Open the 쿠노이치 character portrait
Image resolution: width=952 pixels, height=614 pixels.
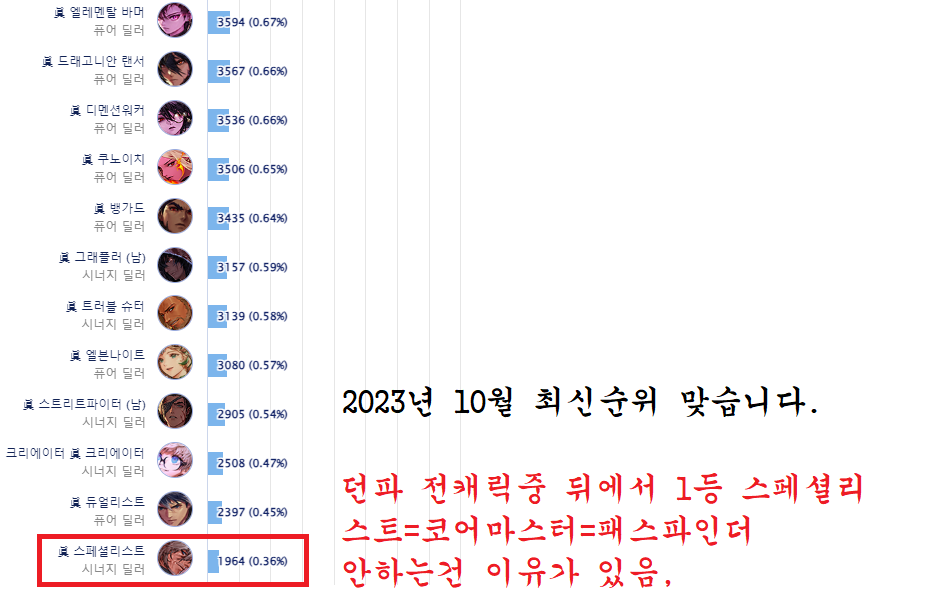pyautogui.click(x=175, y=167)
